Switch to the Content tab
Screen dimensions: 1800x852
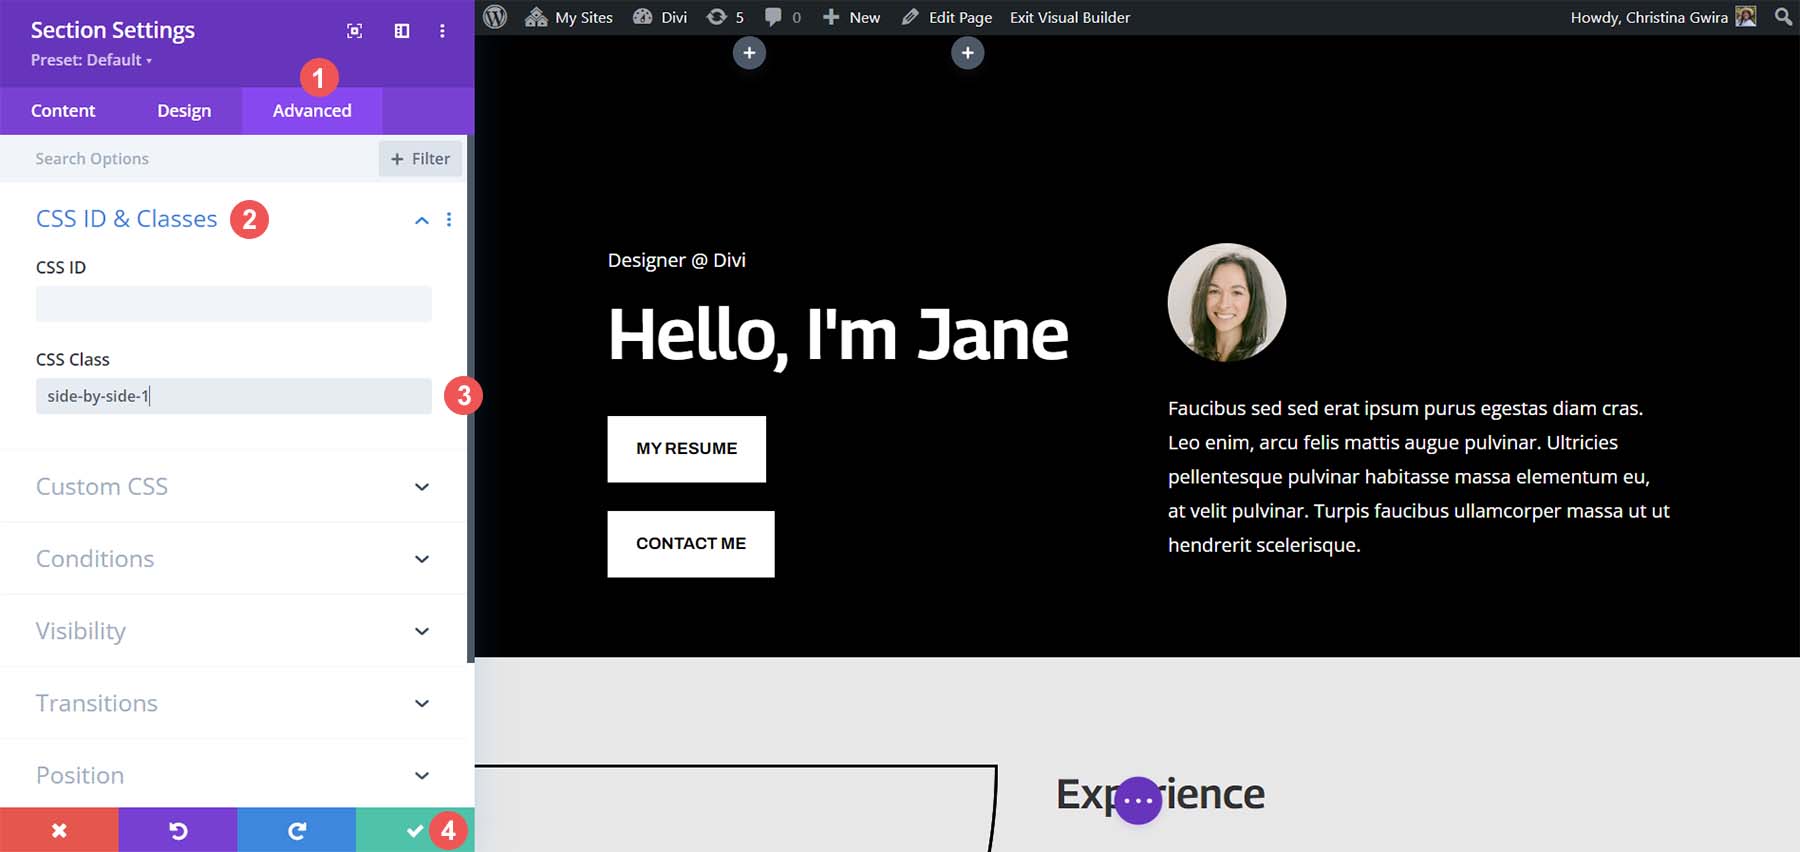pyautogui.click(x=63, y=111)
